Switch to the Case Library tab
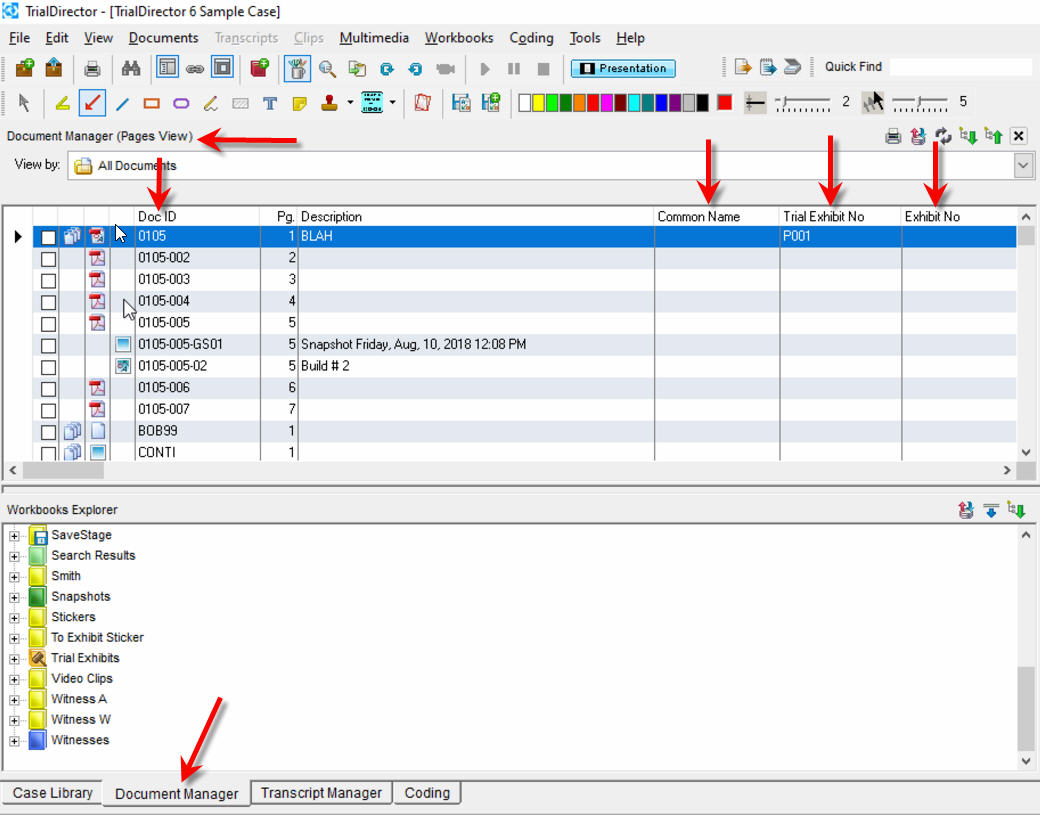This screenshot has height=815, width=1040. (x=52, y=793)
